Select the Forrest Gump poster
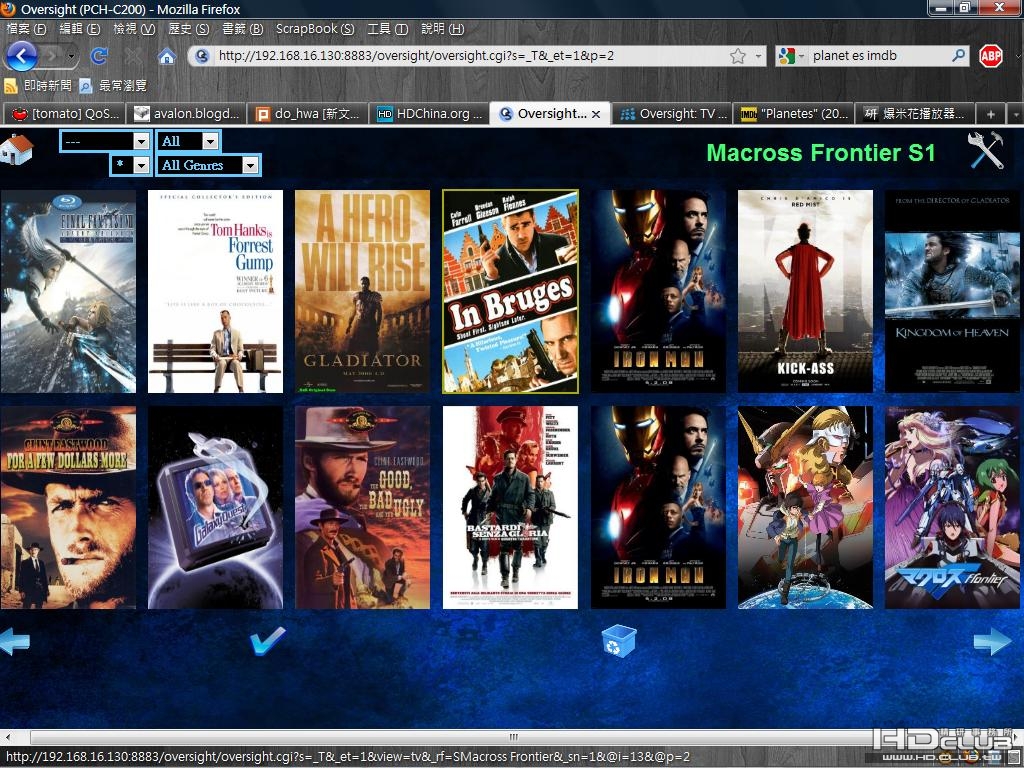This screenshot has width=1024, height=768. pos(216,291)
